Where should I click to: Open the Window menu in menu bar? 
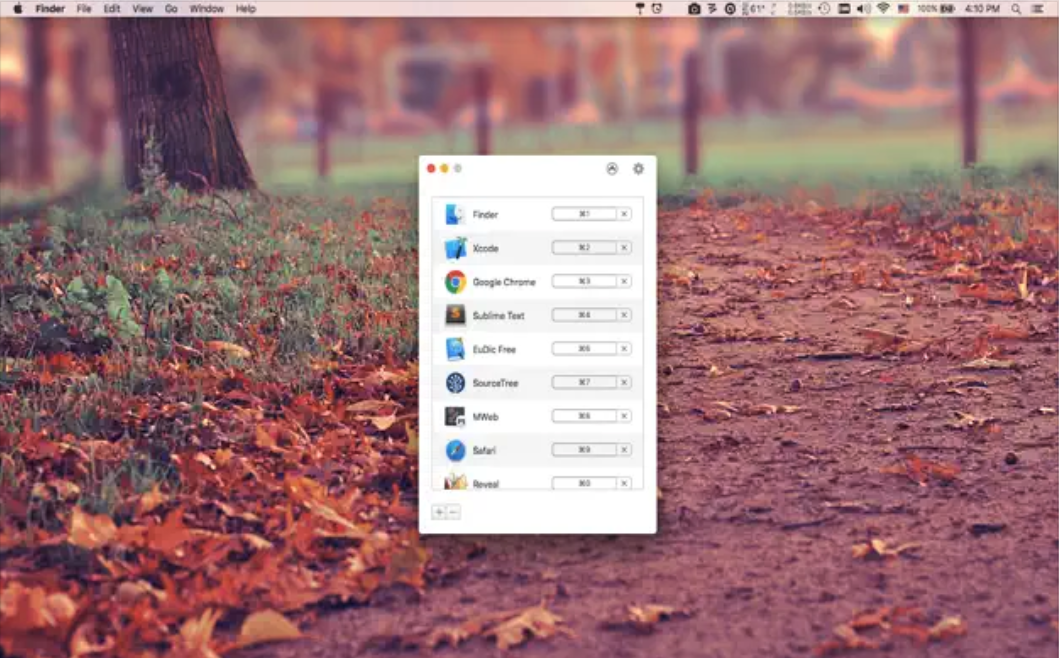[x=206, y=9]
